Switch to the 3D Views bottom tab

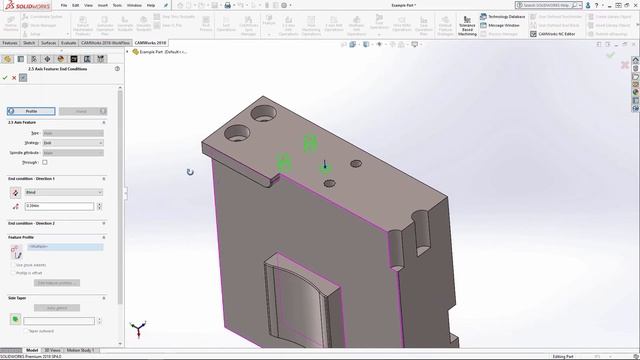pos(52,350)
